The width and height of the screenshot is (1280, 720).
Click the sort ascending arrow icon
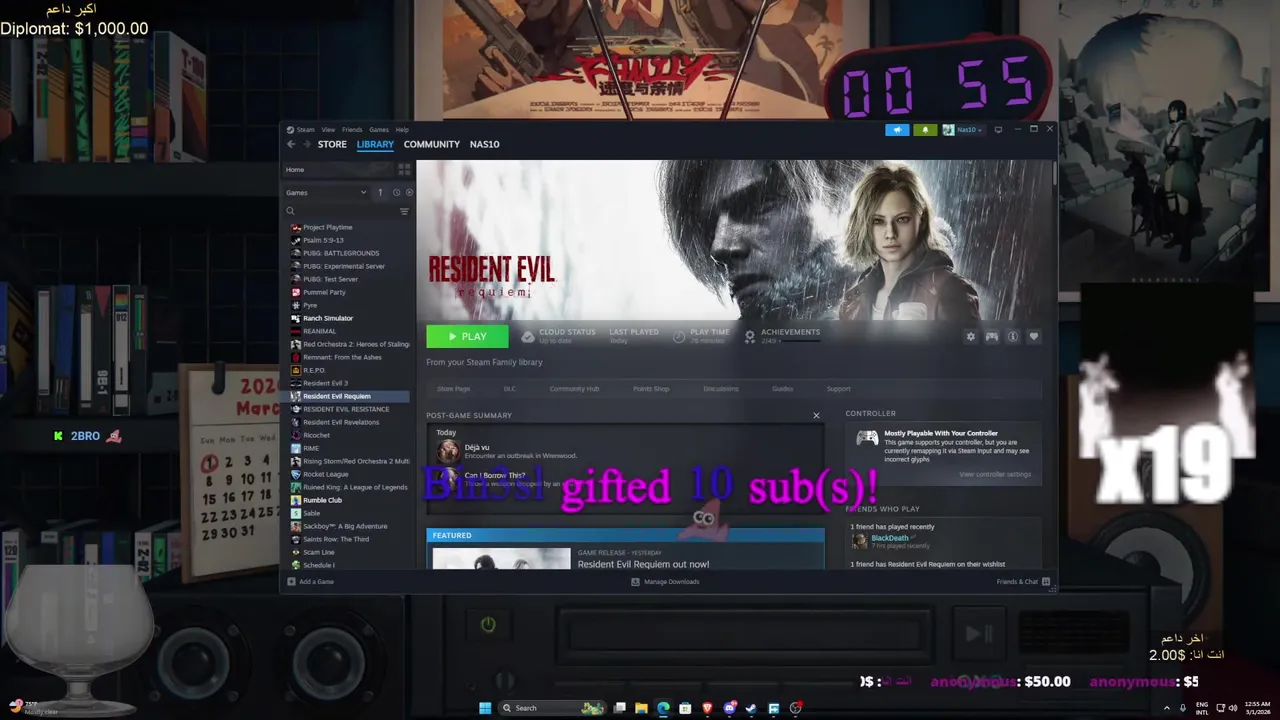pyautogui.click(x=380, y=192)
